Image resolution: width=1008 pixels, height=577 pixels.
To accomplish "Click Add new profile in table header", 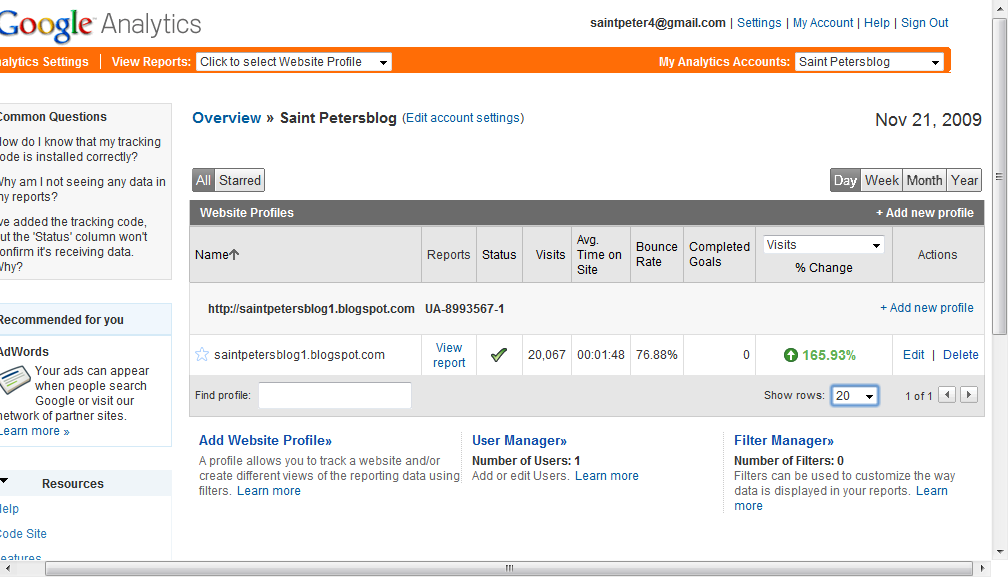I will click(924, 213).
